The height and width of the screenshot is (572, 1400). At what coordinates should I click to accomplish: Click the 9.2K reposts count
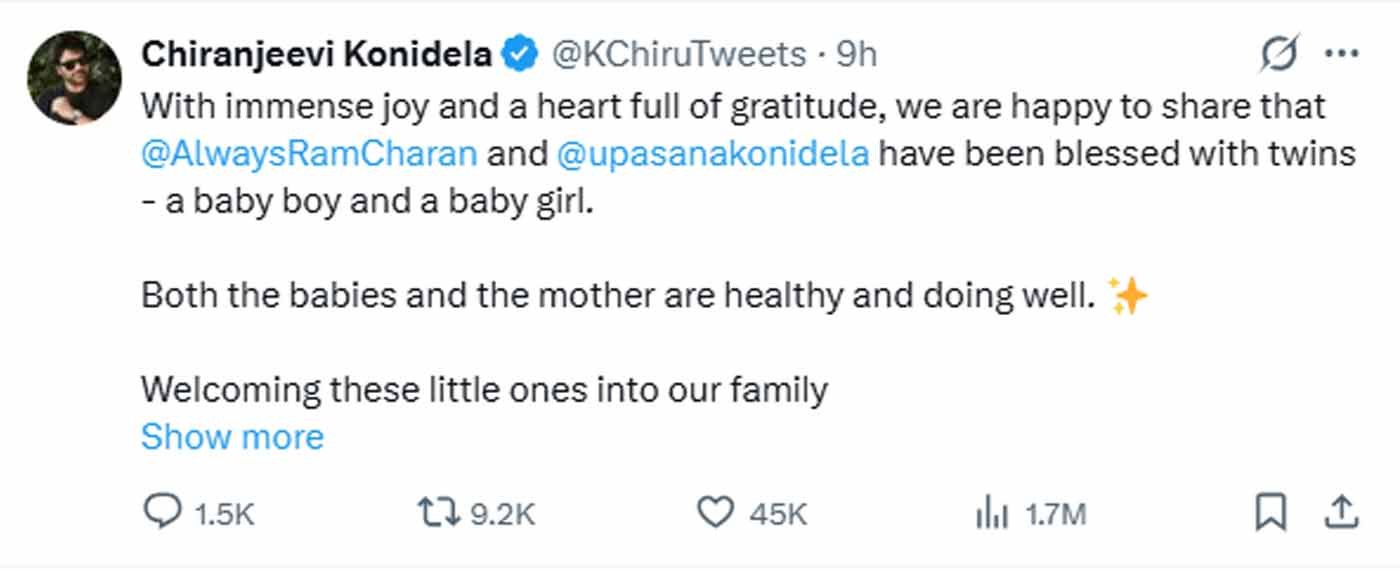[x=503, y=514]
